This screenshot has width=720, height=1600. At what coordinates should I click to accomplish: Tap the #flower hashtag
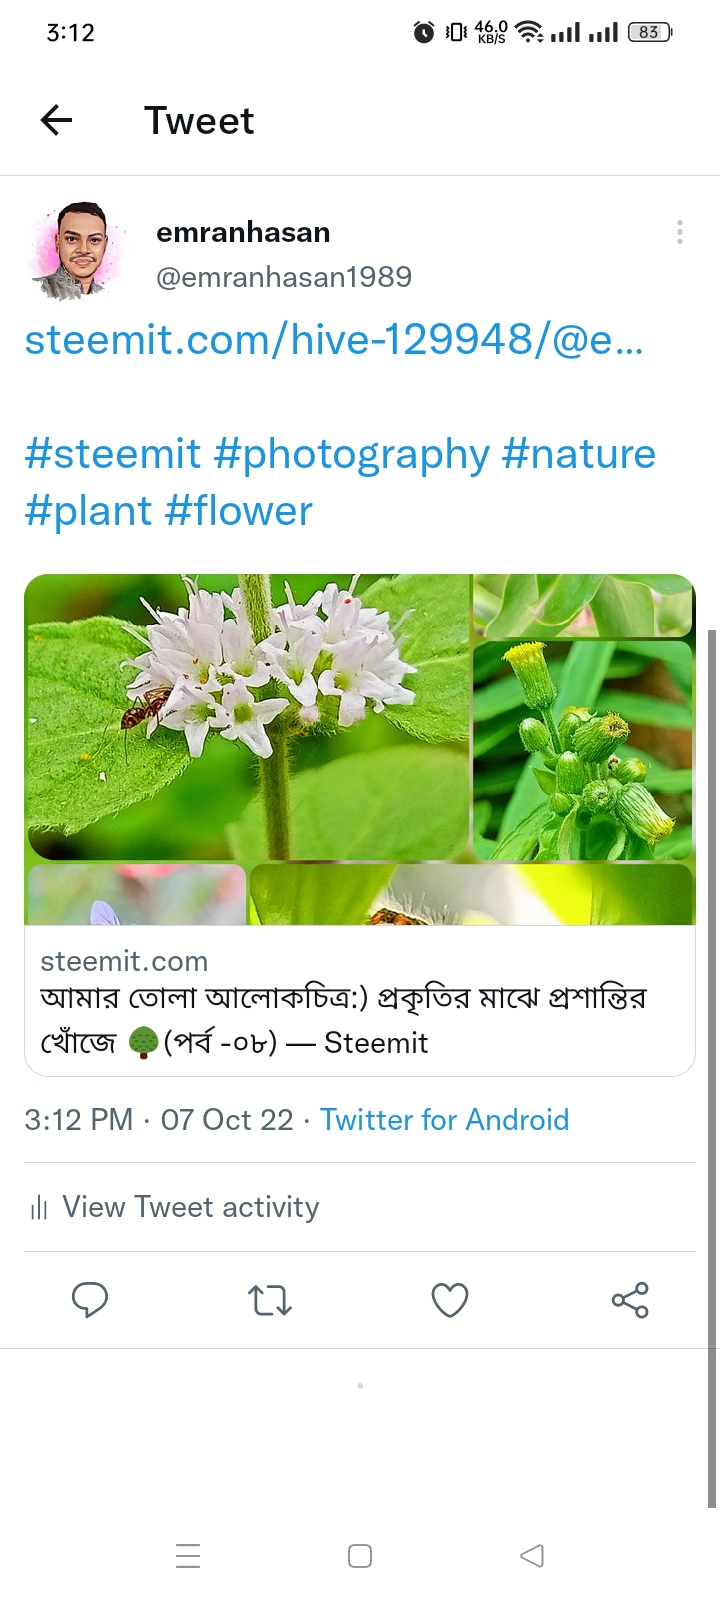239,511
